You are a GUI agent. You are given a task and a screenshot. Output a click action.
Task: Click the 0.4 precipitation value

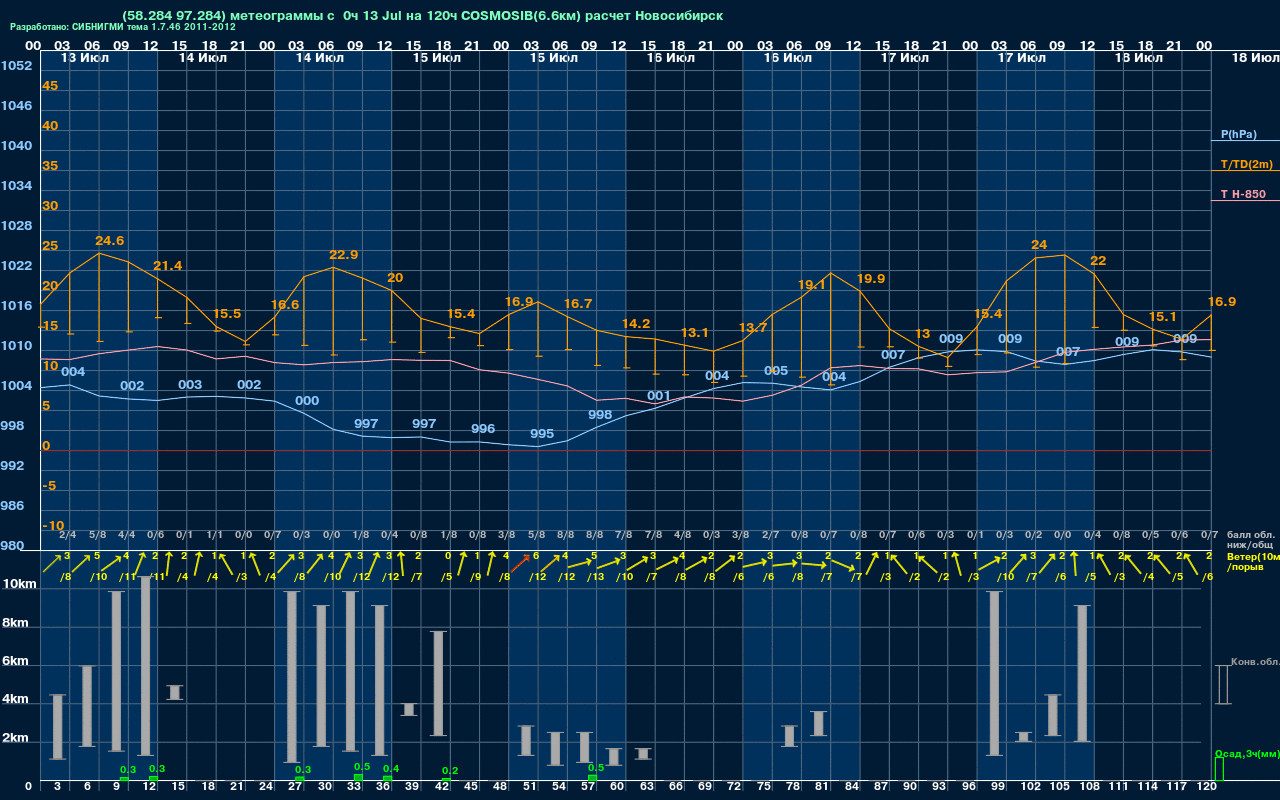coord(391,769)
